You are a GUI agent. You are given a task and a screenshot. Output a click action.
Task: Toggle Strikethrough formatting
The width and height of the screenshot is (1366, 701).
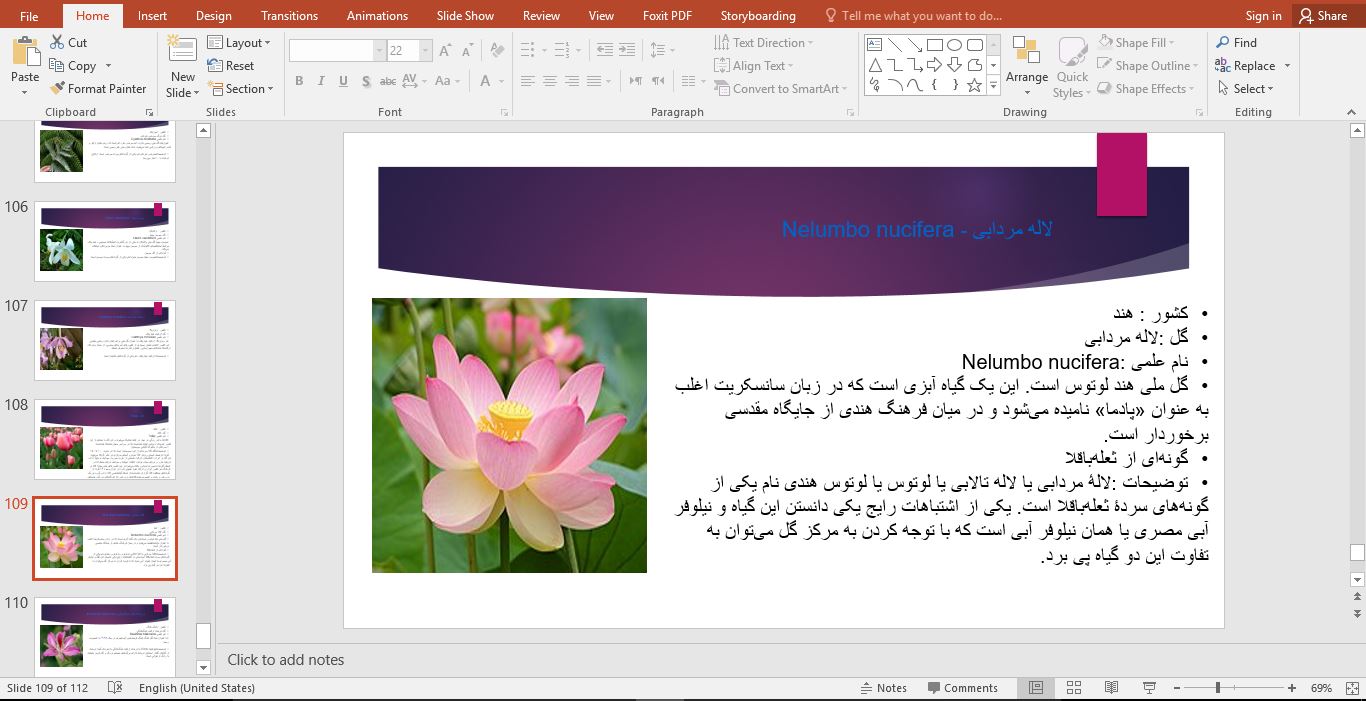[390, 81]
